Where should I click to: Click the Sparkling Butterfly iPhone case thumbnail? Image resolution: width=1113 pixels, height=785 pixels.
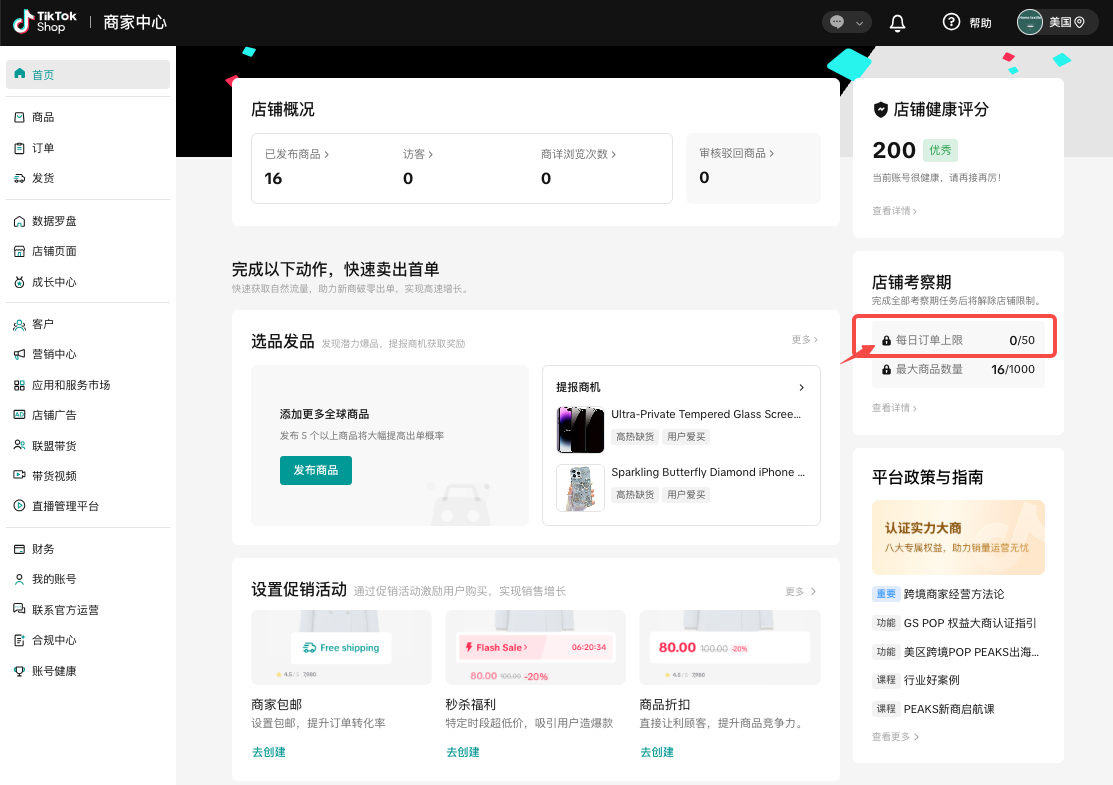pyautogui.click(x=580, y=488)
